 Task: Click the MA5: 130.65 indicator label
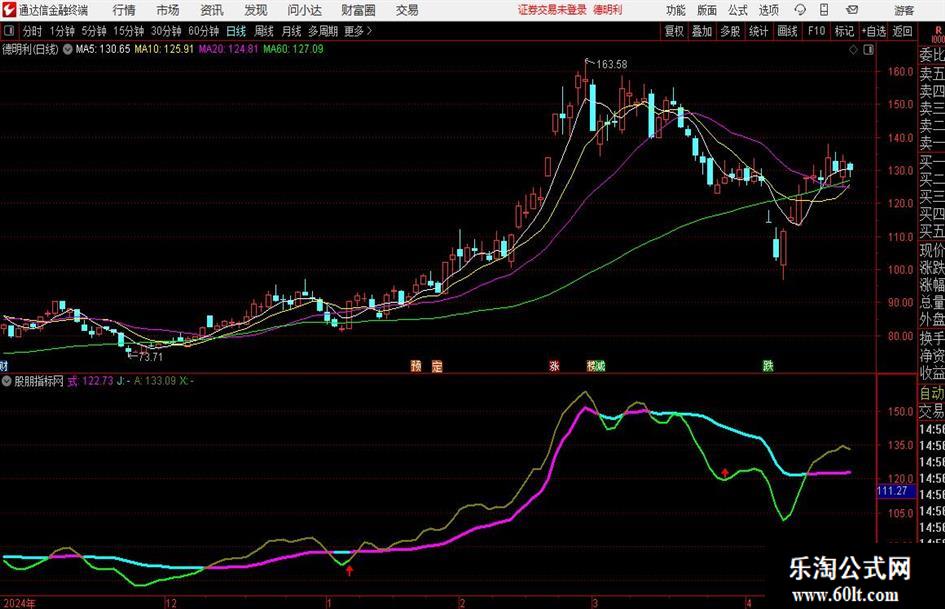(102, 49)
